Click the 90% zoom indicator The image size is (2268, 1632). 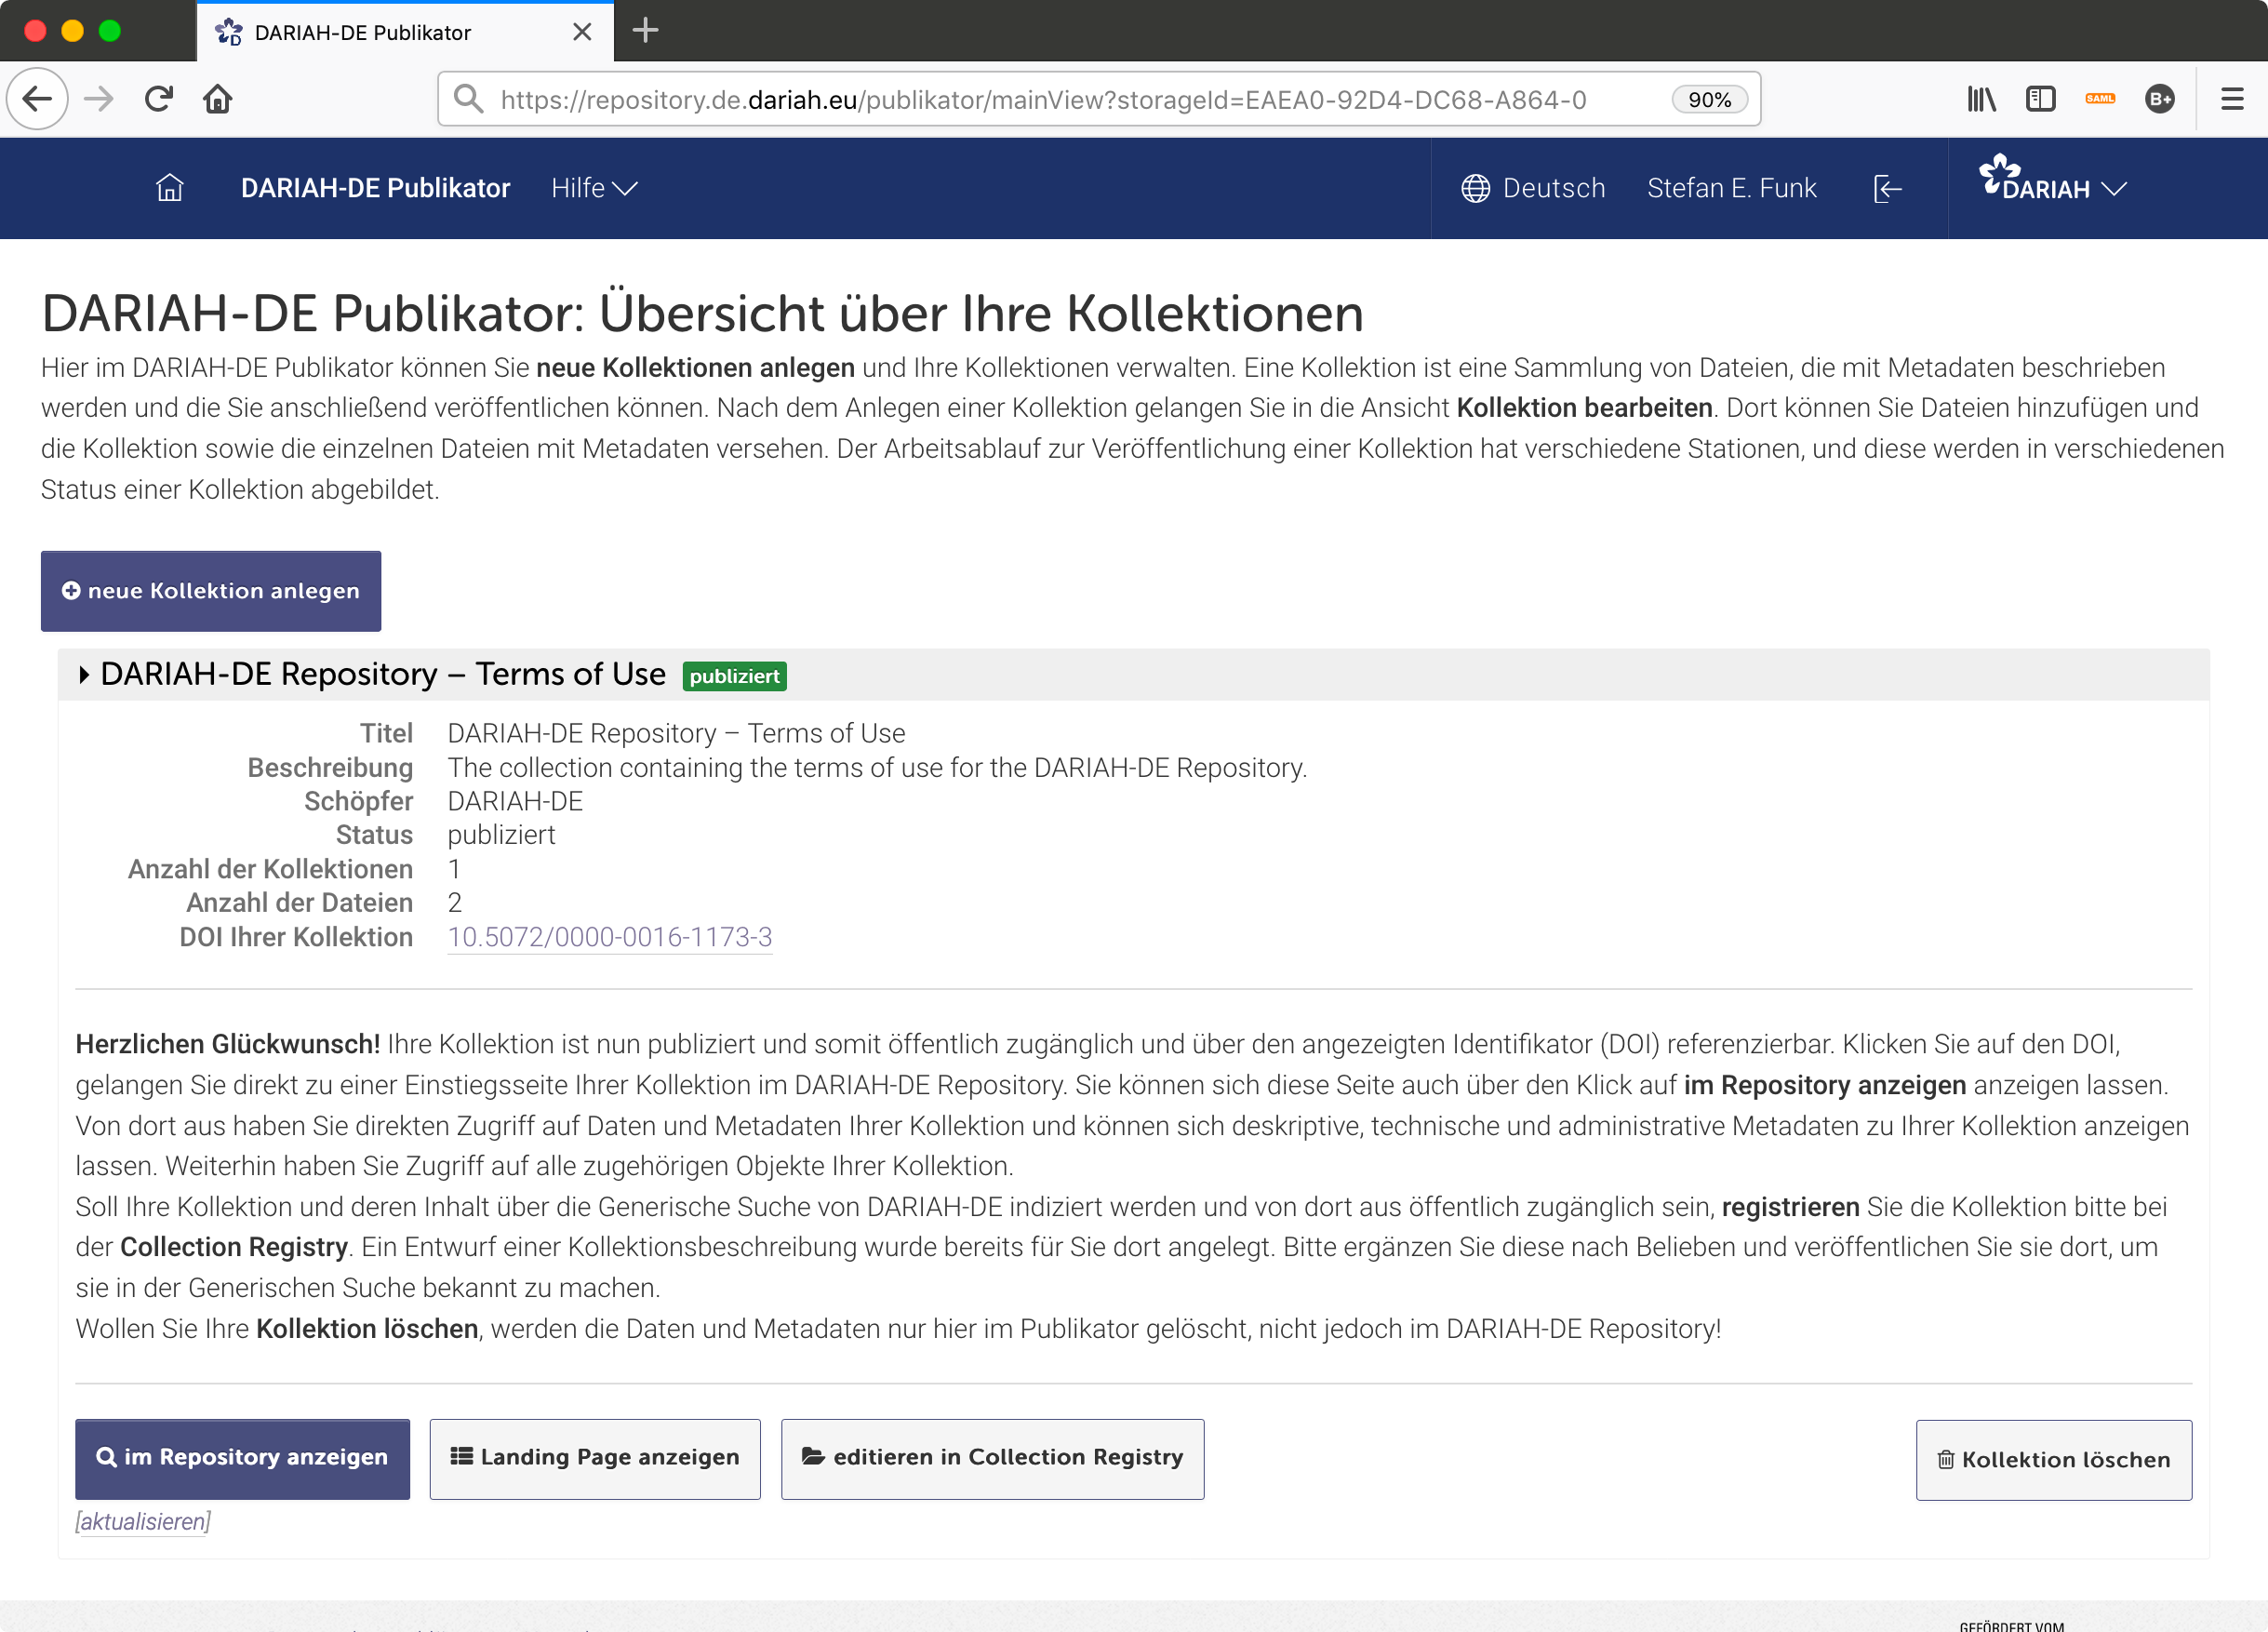coord(1710,98)
